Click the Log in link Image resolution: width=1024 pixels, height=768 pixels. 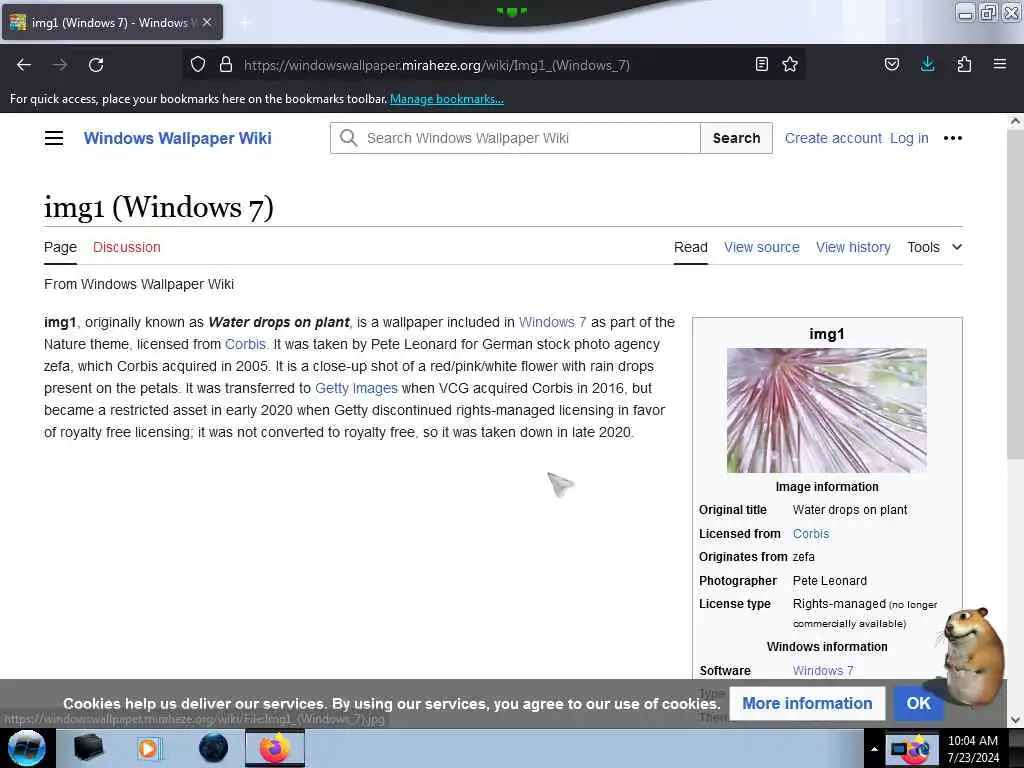909,138
